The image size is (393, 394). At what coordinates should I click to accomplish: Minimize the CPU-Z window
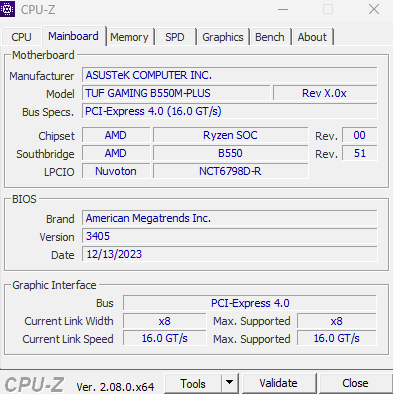tap(283, 9)
